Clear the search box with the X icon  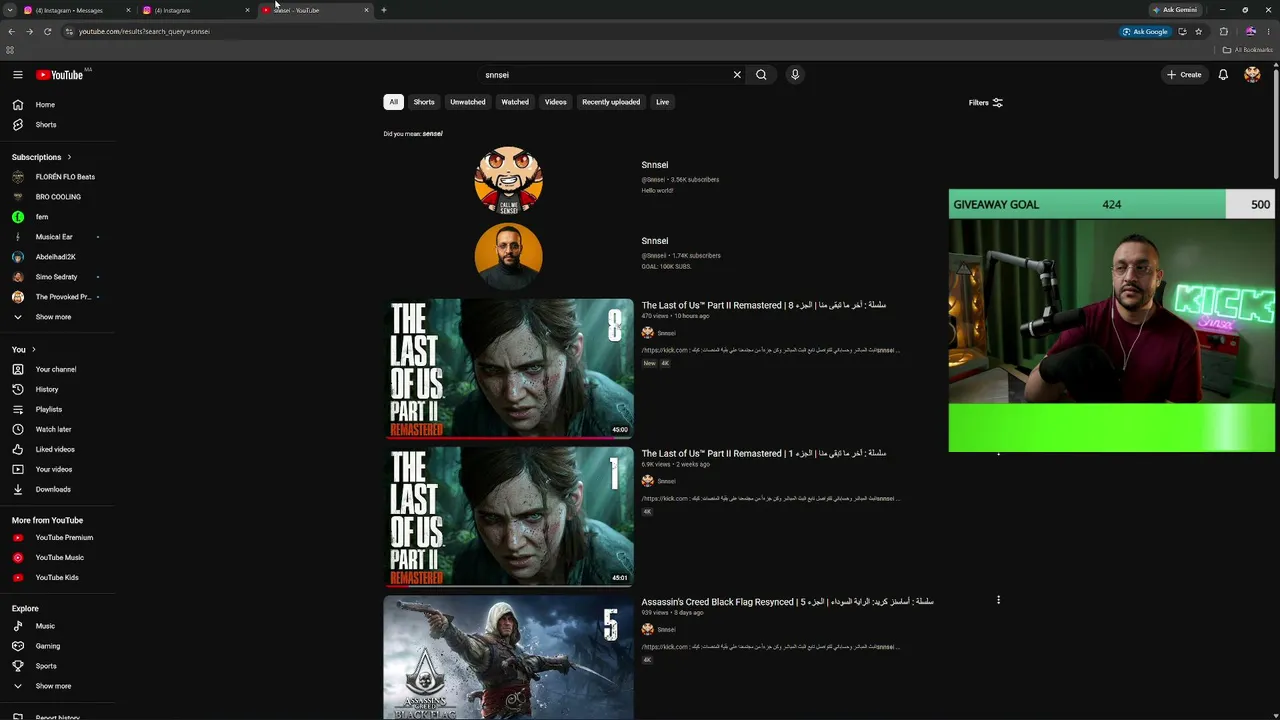pos(737,75)
